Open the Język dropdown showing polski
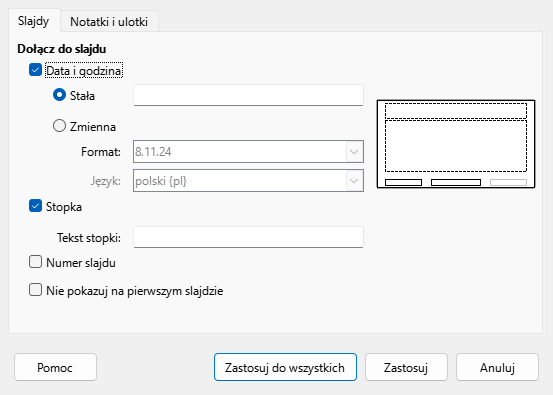Screen dimensions: 553x395 (x=248, y=181)
